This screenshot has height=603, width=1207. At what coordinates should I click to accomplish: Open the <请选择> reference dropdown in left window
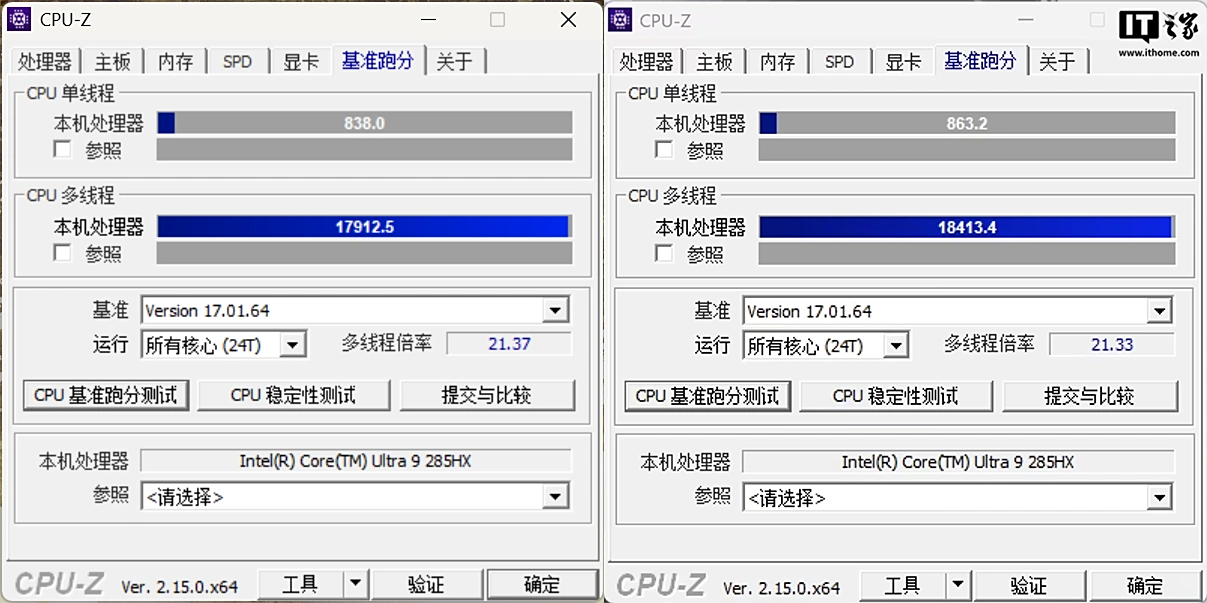556,496
